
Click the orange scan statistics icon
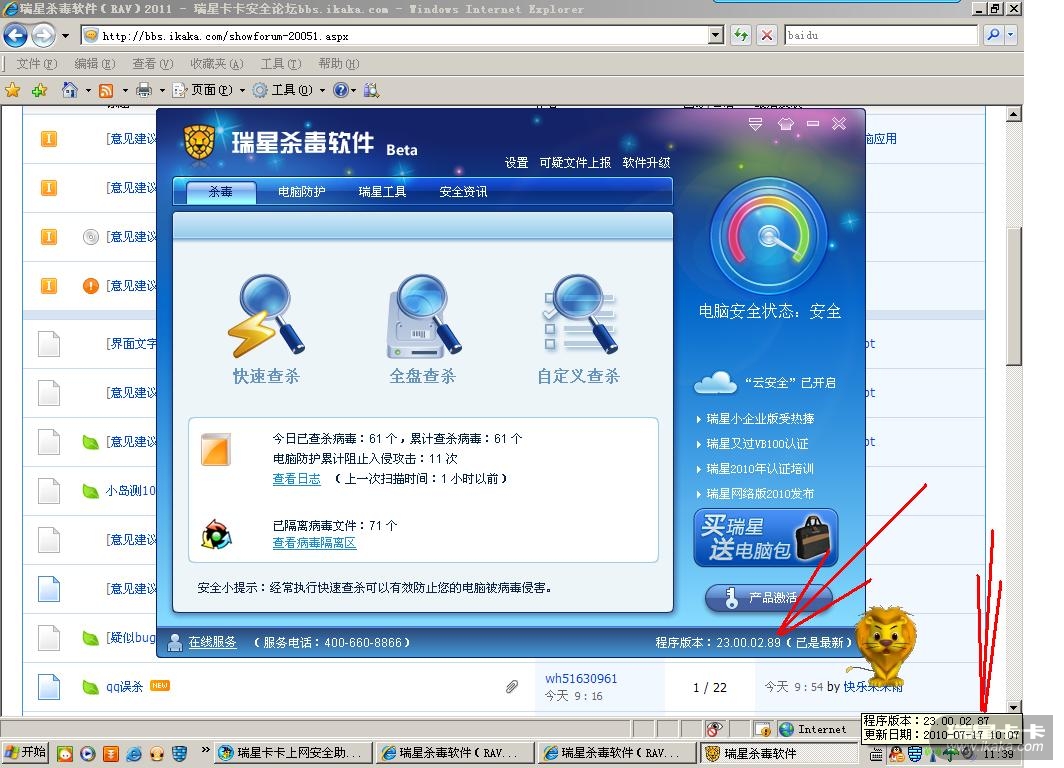coord(216,449)
